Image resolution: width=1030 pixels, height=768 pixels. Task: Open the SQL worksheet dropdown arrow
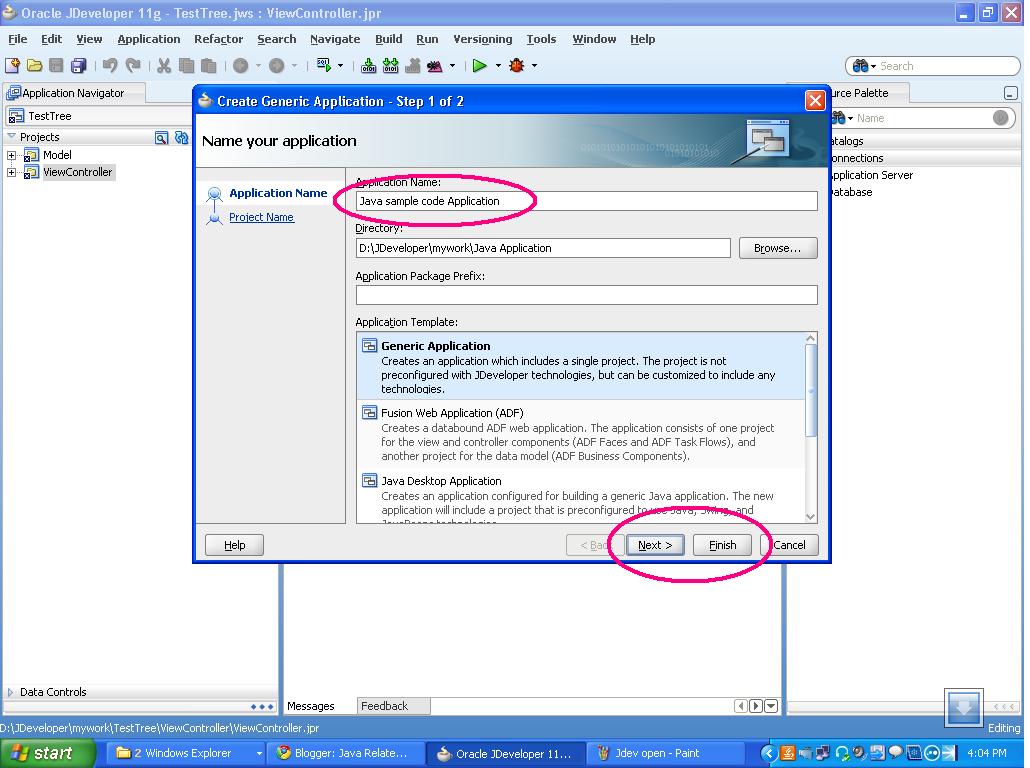click(340, 66)
